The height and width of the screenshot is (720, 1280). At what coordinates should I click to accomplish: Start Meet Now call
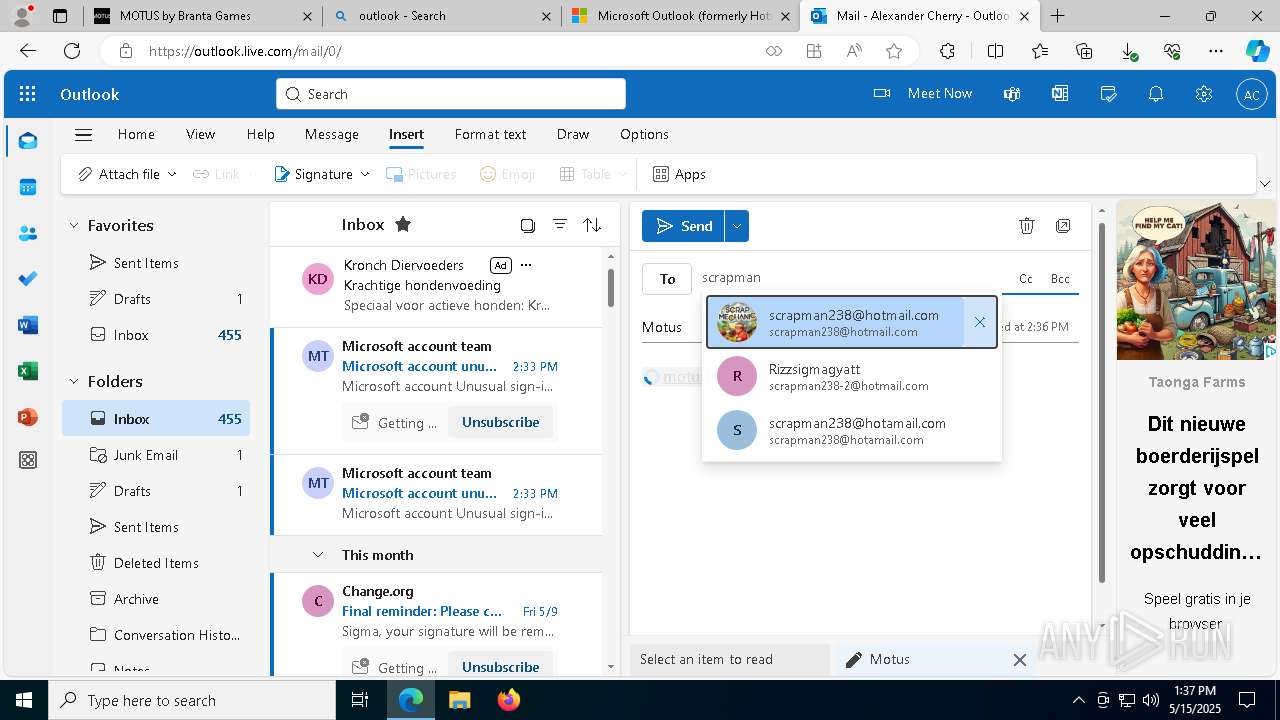tap(922, 93)
